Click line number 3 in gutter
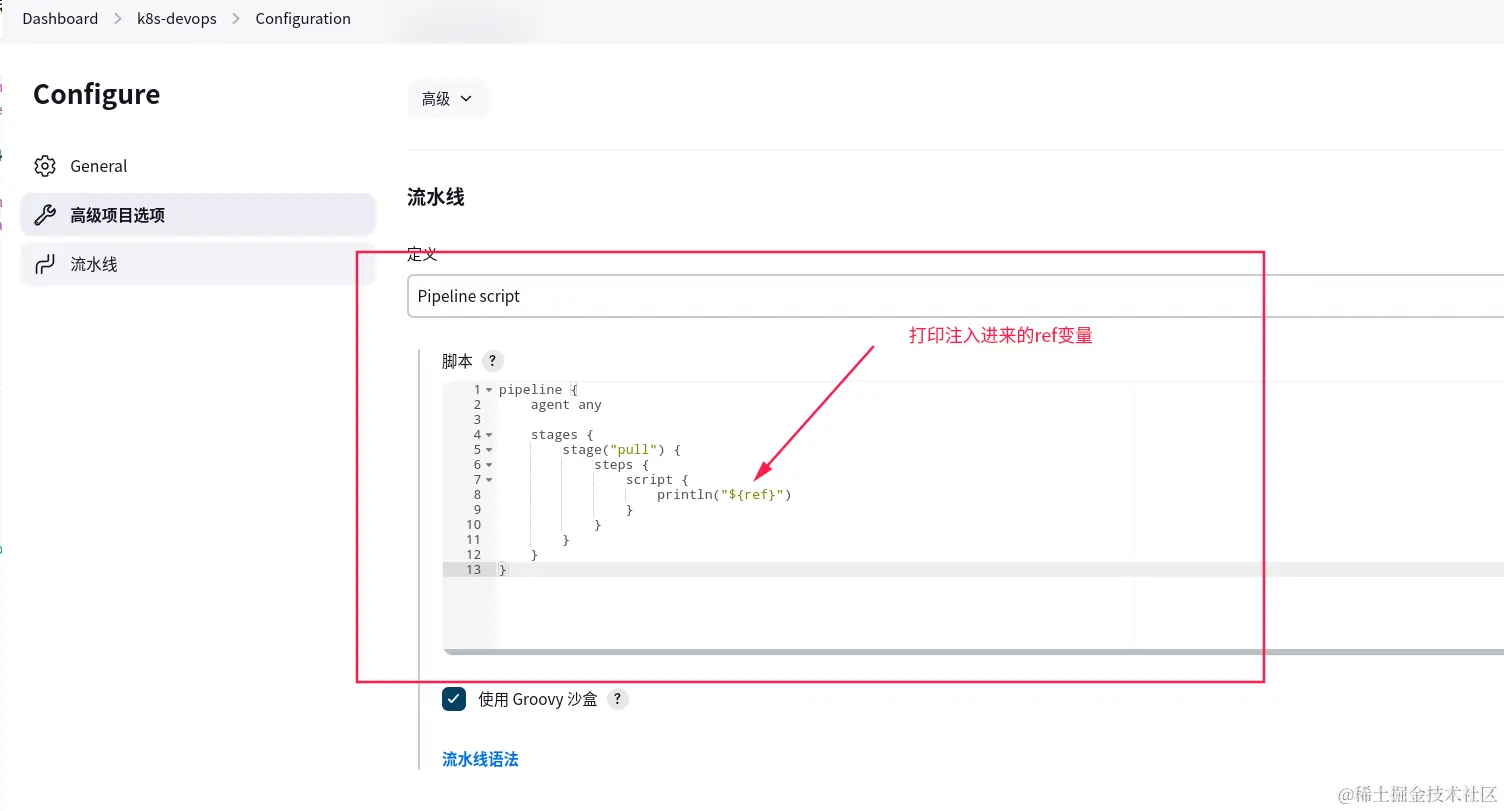 coord(477,420)
